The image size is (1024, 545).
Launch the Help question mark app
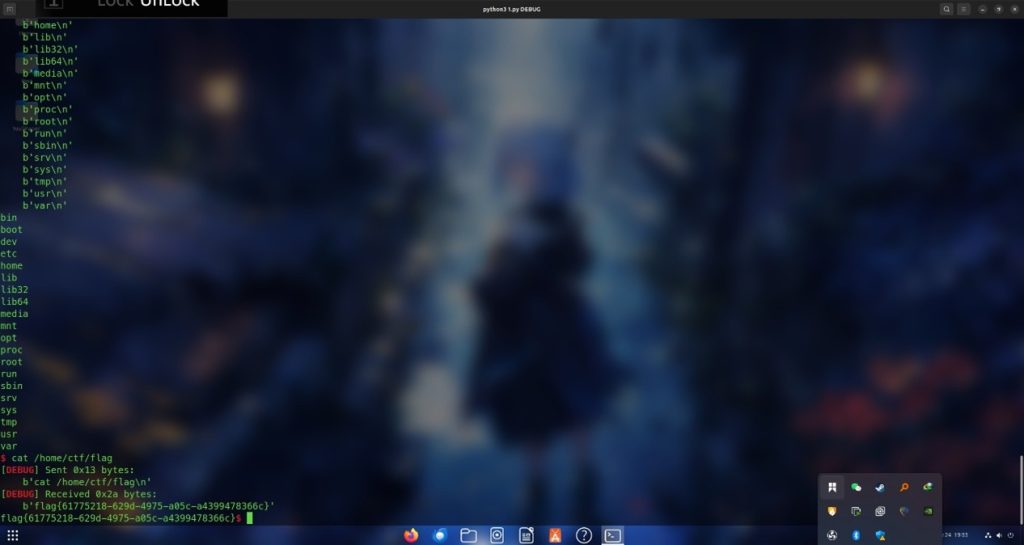point(584,535)
